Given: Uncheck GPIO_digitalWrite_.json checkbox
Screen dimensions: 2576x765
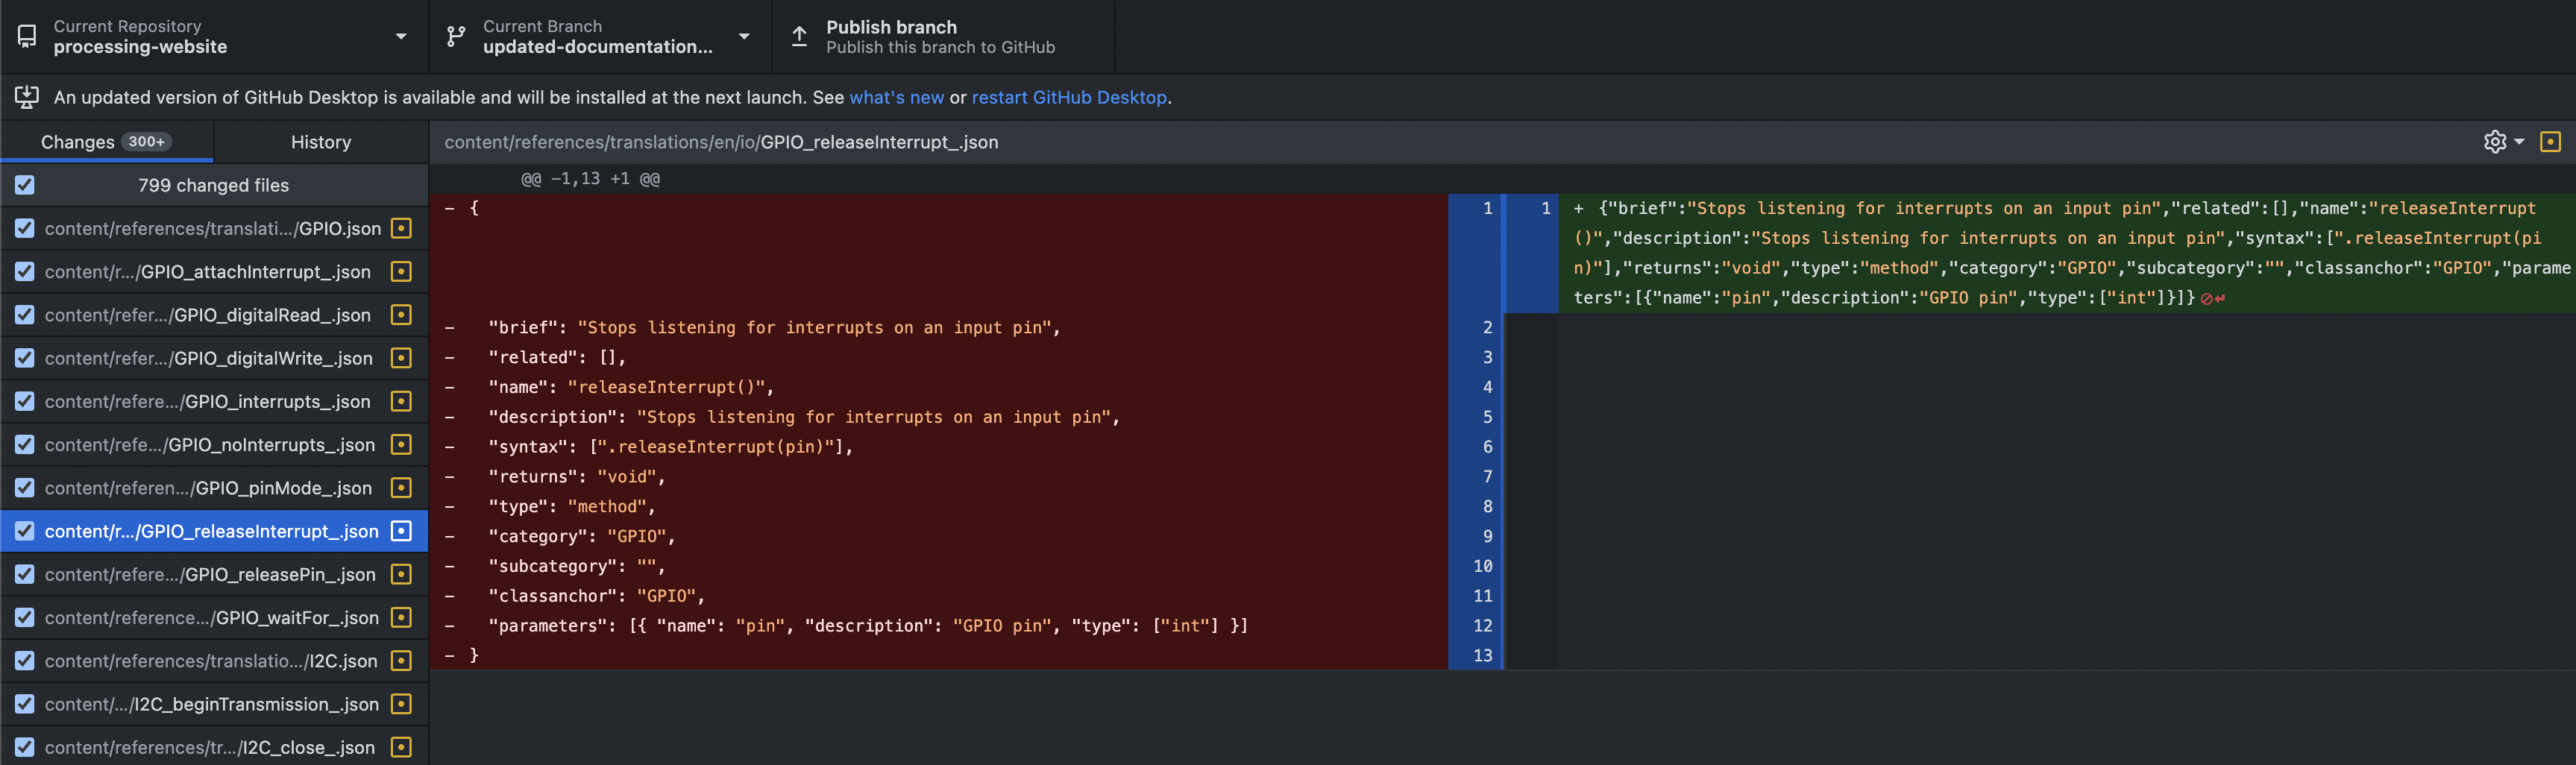Looking at the screenshot, I should 25,358.
